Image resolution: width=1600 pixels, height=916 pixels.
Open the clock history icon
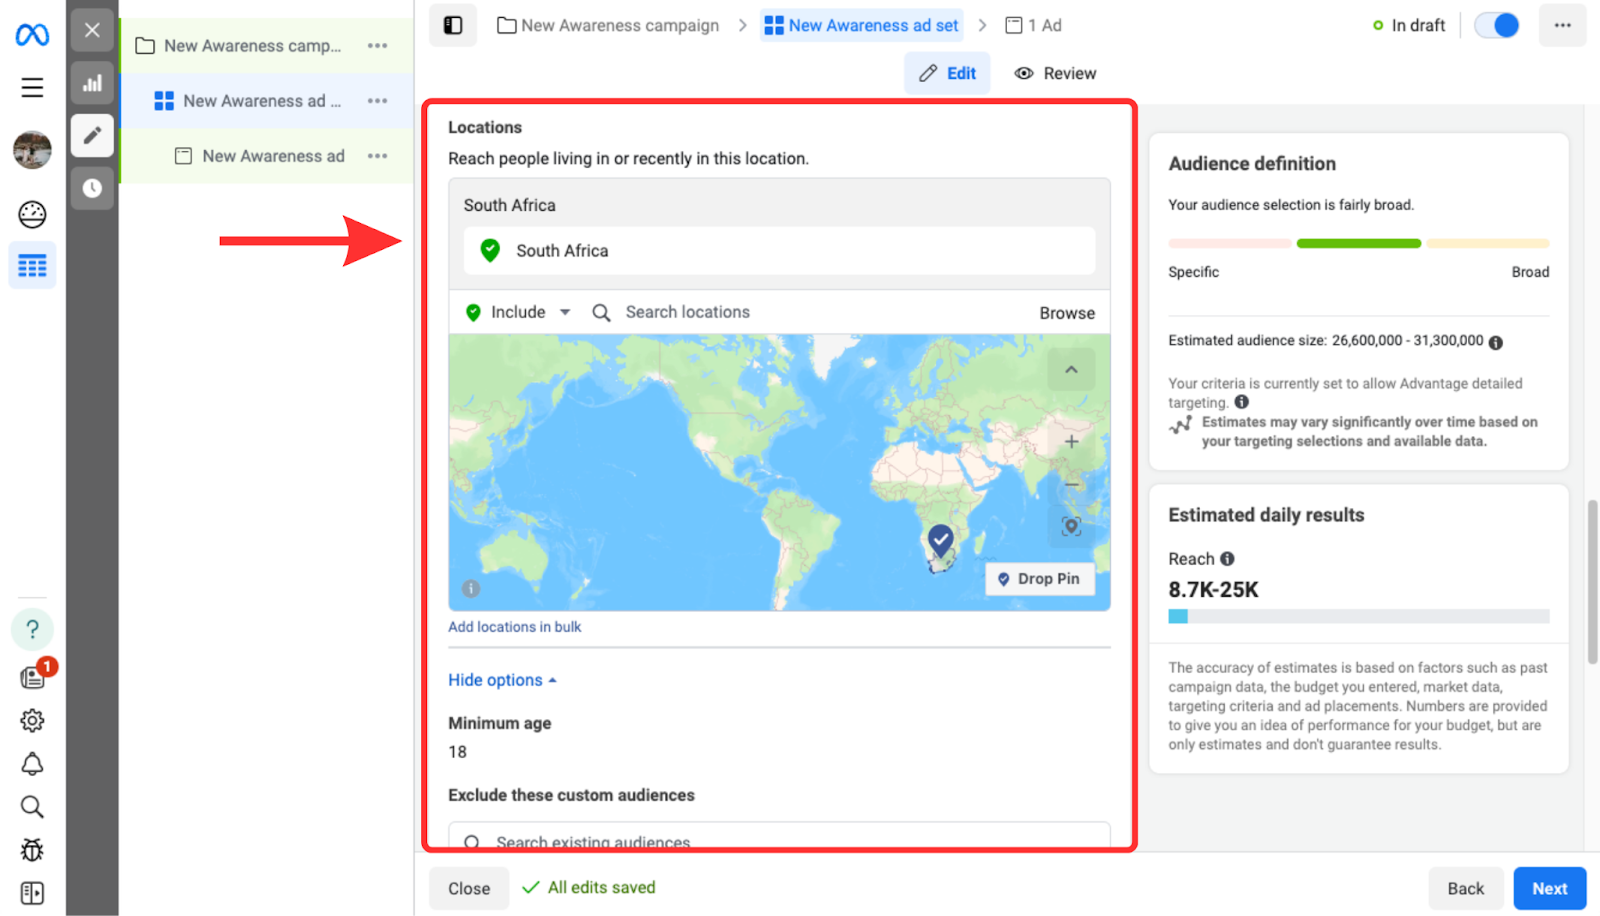(x=92, y=188)
